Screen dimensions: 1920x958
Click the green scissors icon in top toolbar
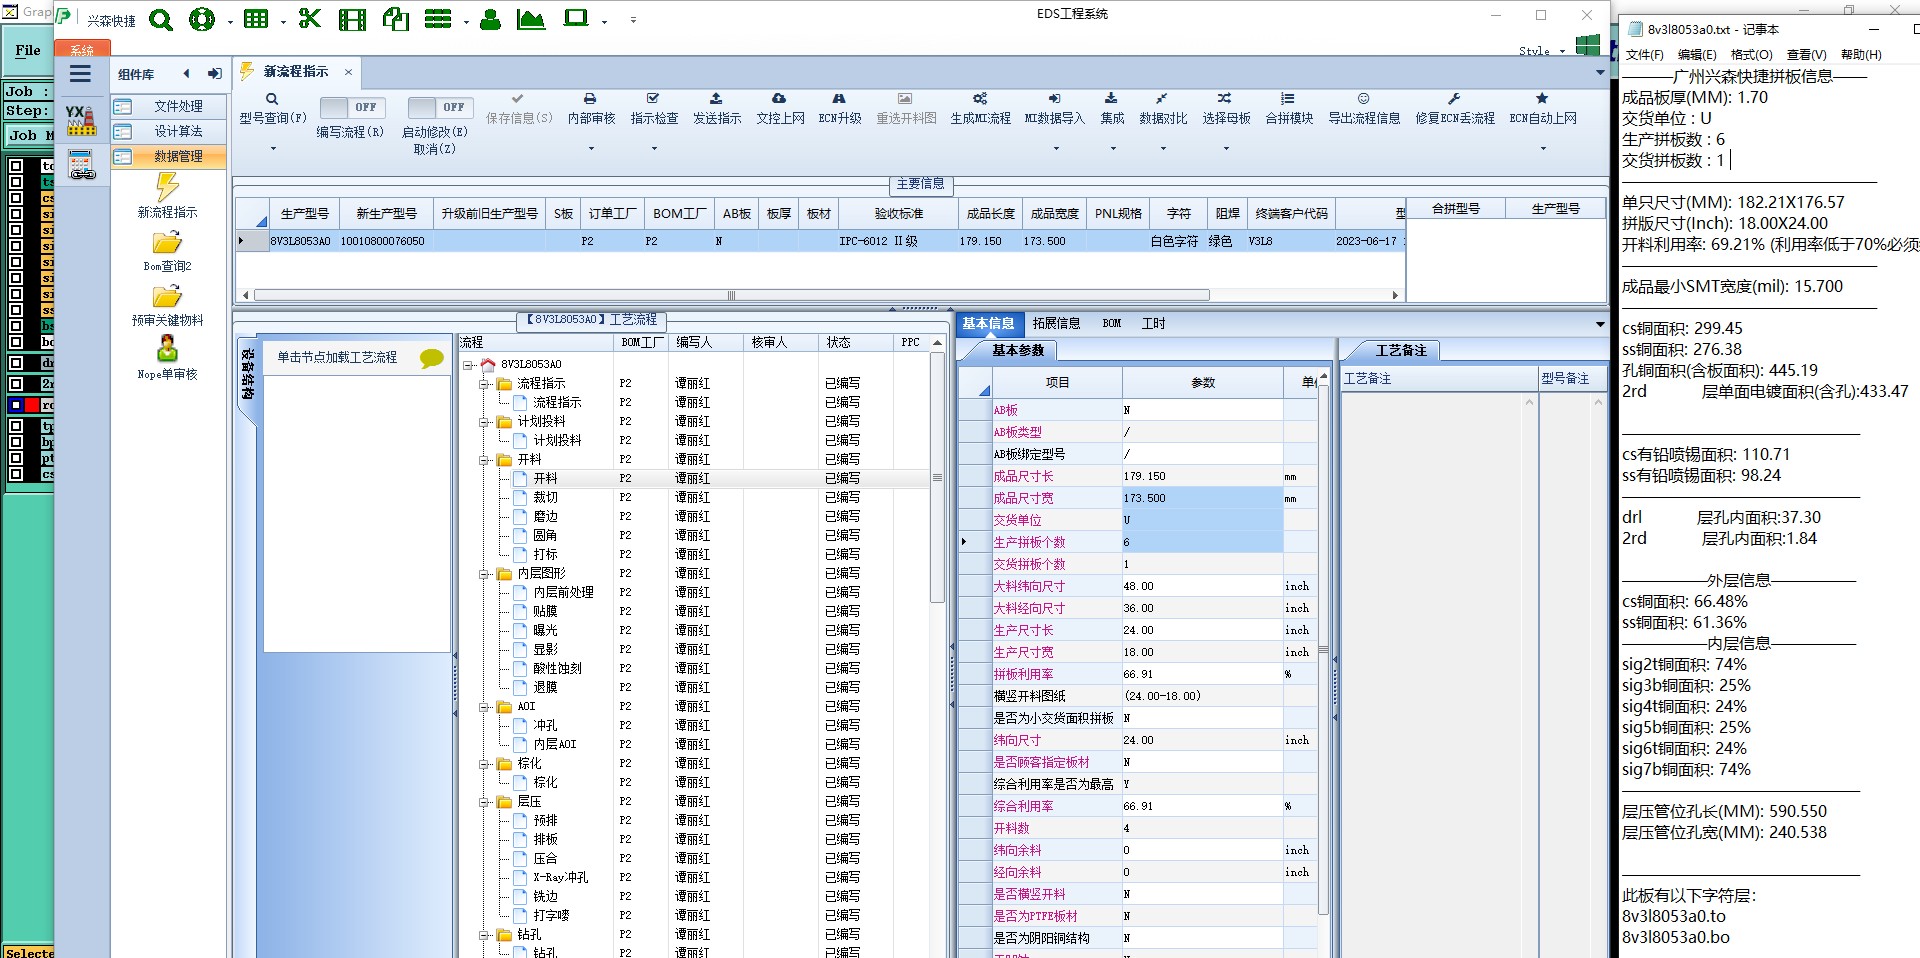click(310, 19)
